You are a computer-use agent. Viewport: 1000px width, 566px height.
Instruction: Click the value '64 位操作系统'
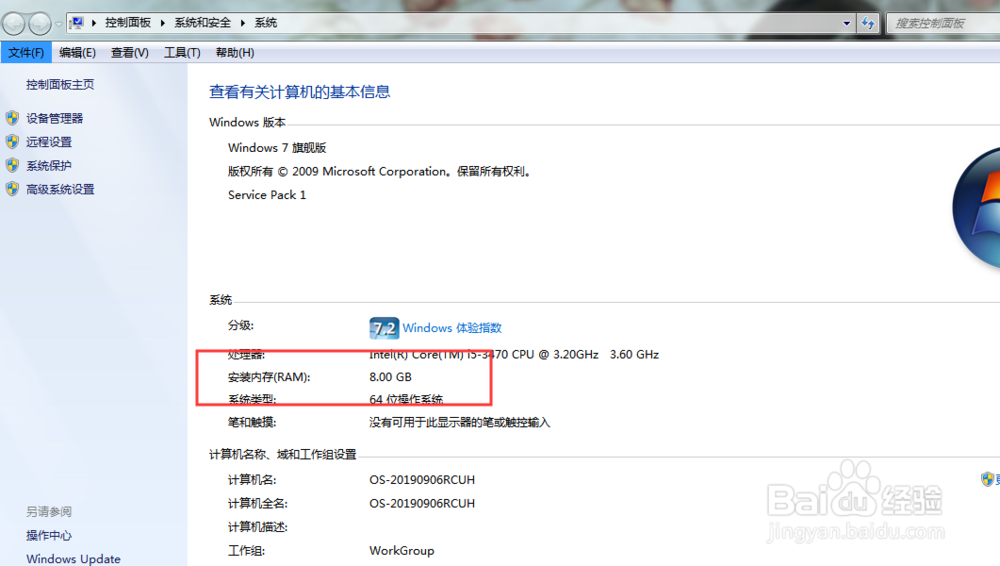click(406, 399)
